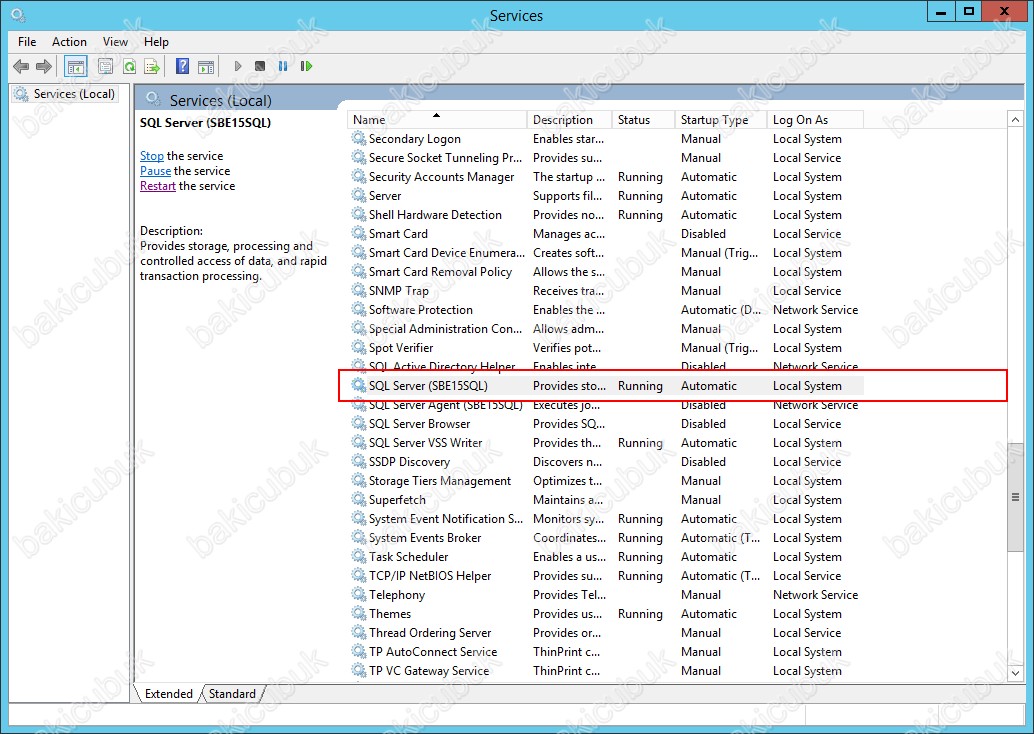Click the gear icon beside Software Protection

point(359,309)
